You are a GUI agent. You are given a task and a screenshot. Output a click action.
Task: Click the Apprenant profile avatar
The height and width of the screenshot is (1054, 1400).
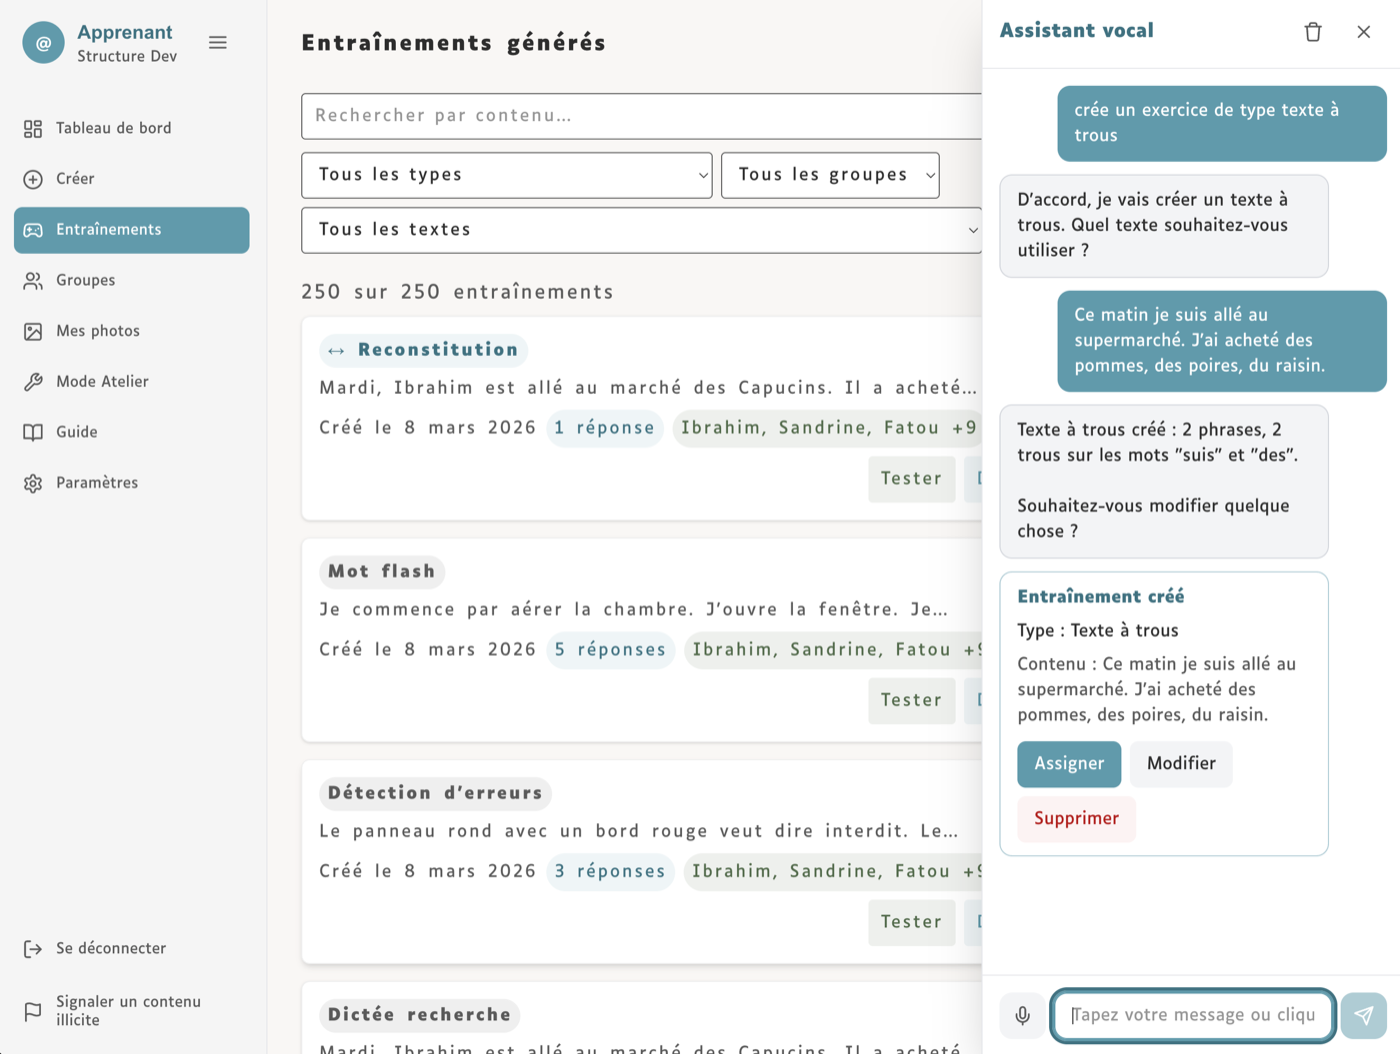point(43,43)
